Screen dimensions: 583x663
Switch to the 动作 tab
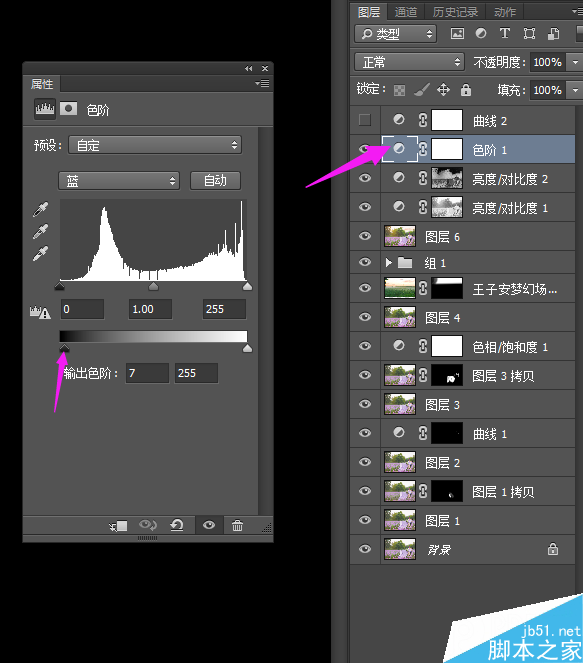(x=505, y=12)
